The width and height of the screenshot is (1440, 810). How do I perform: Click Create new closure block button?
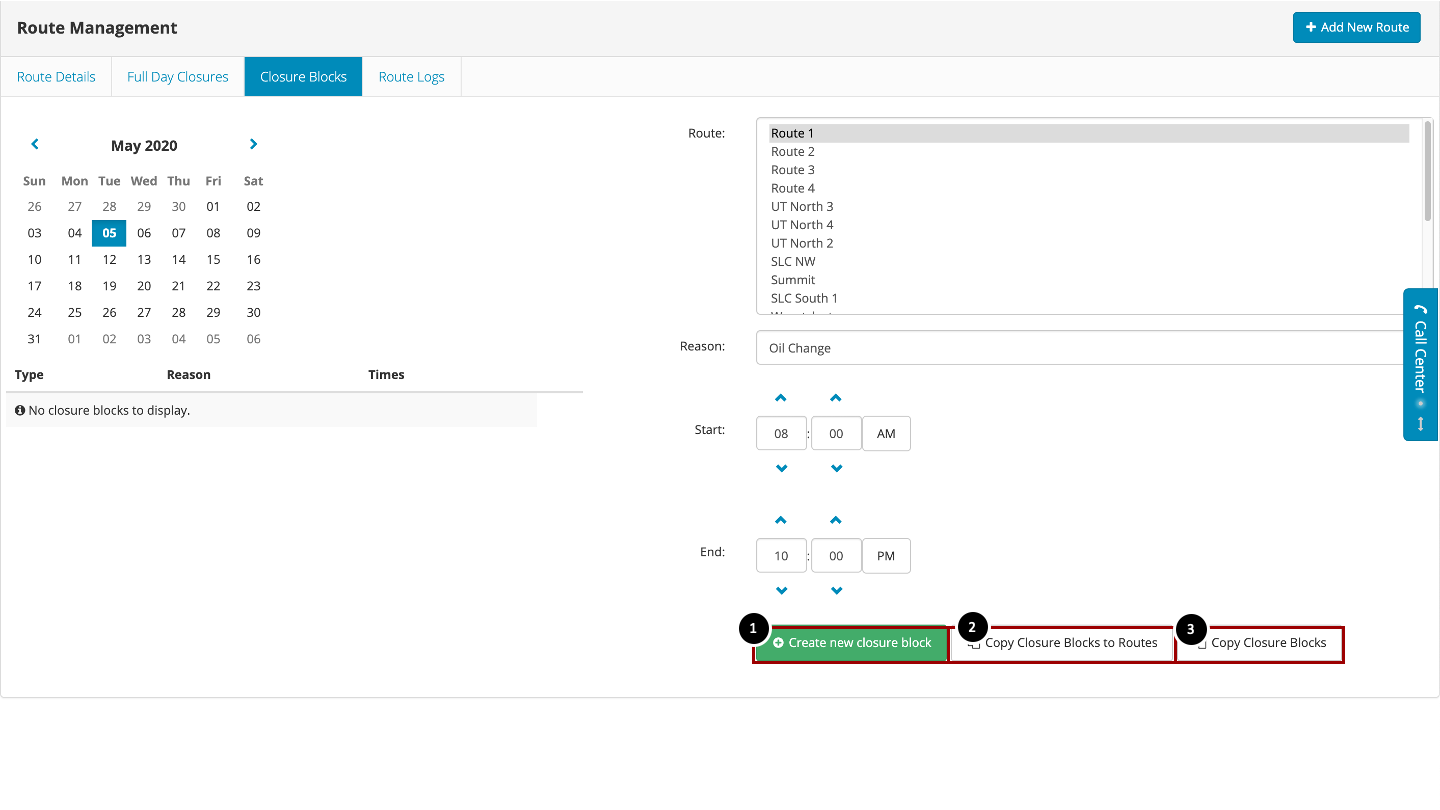click(851, 643)
